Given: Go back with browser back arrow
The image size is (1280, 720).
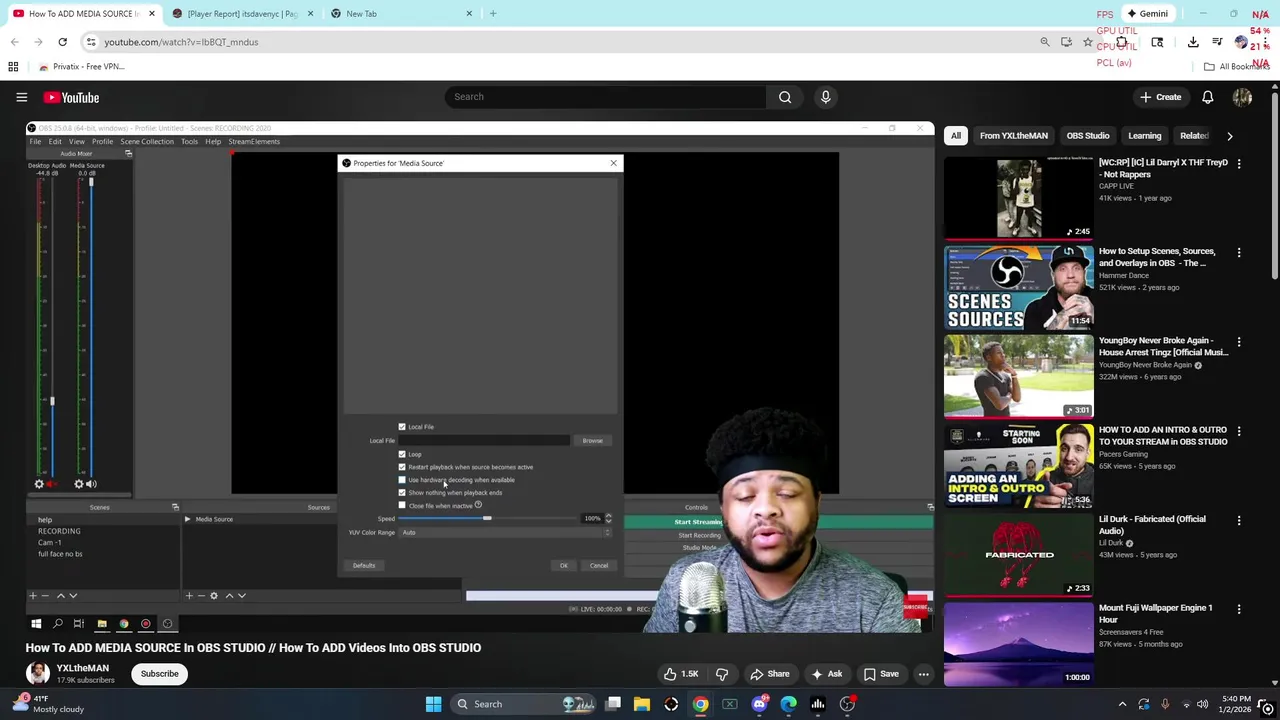Looking at the screenshot, I should [x=14, y=42].
